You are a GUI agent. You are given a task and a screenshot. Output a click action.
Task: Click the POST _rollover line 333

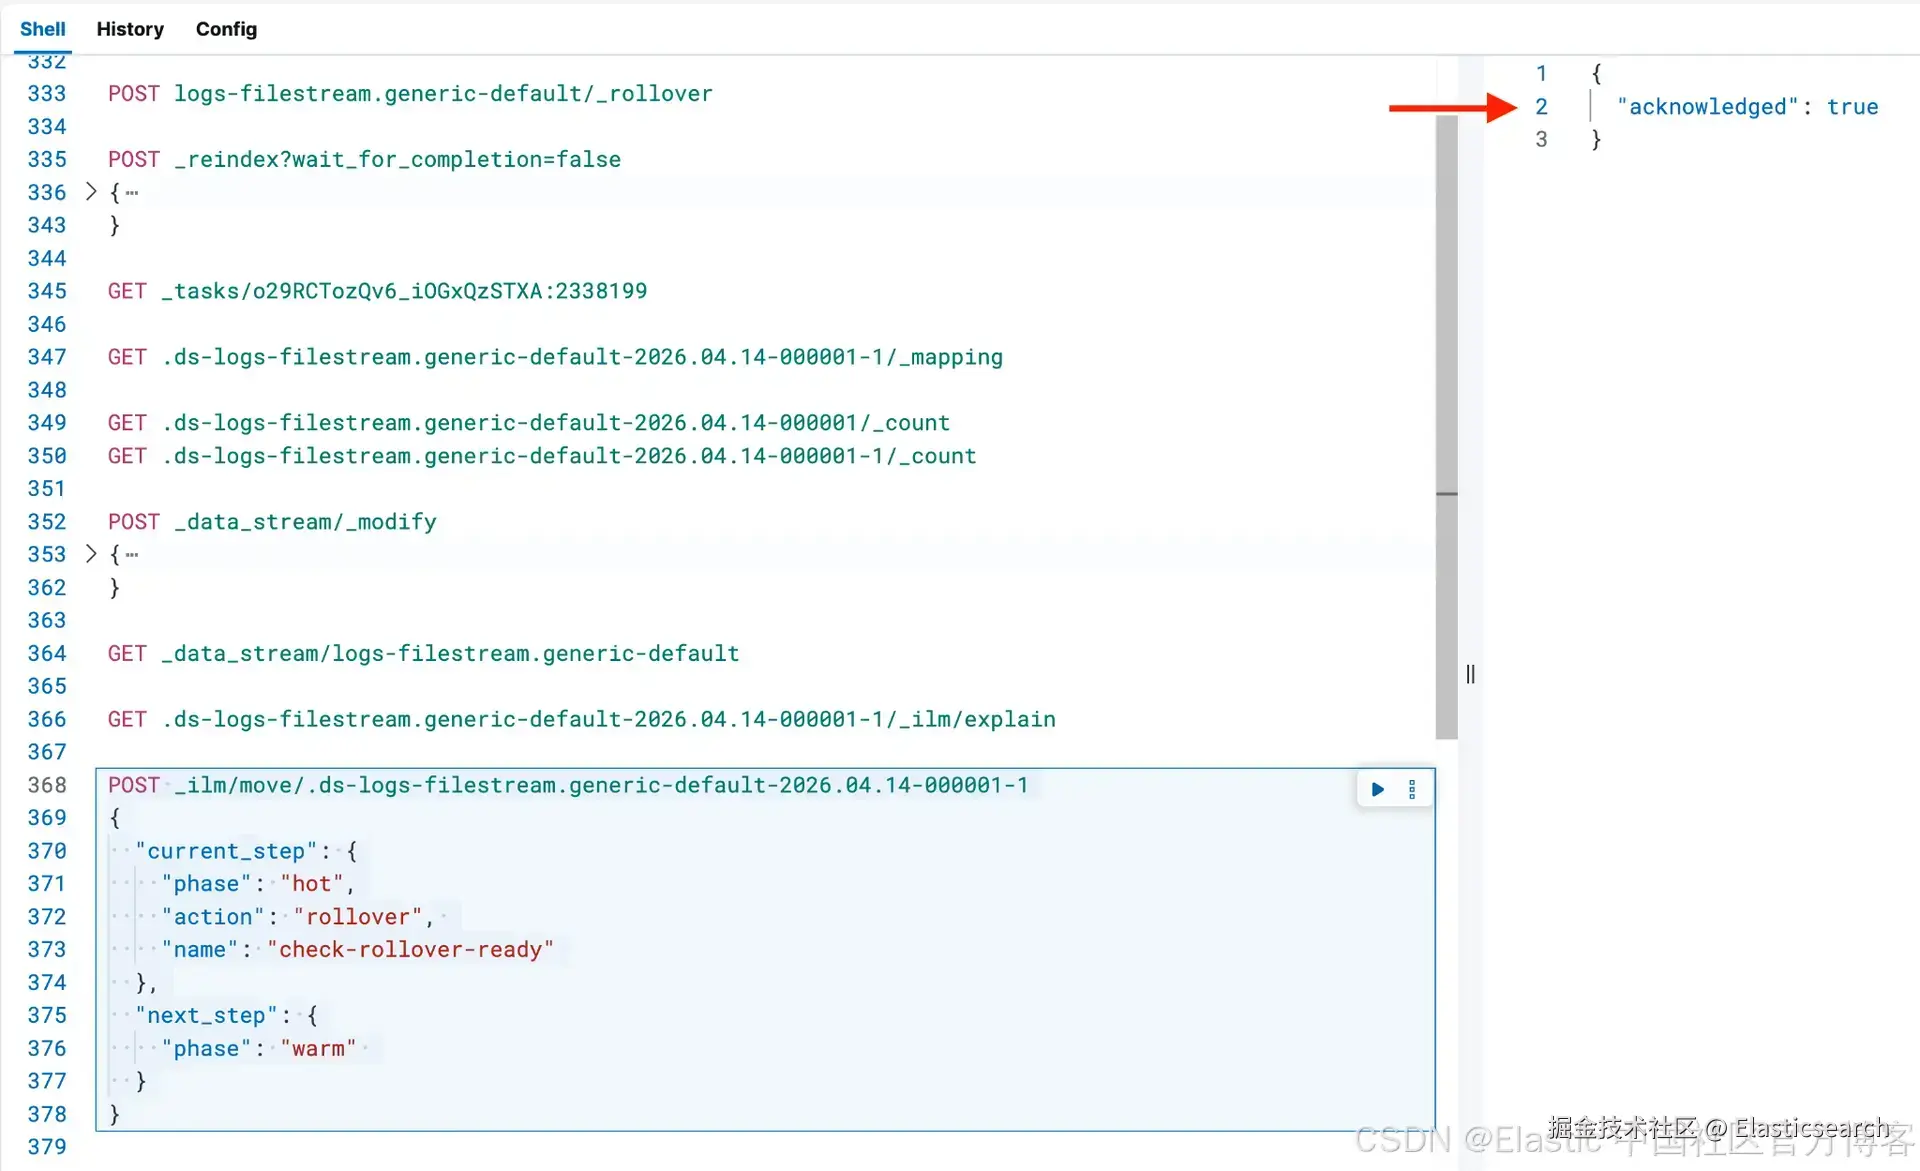[x=410, y=93]
